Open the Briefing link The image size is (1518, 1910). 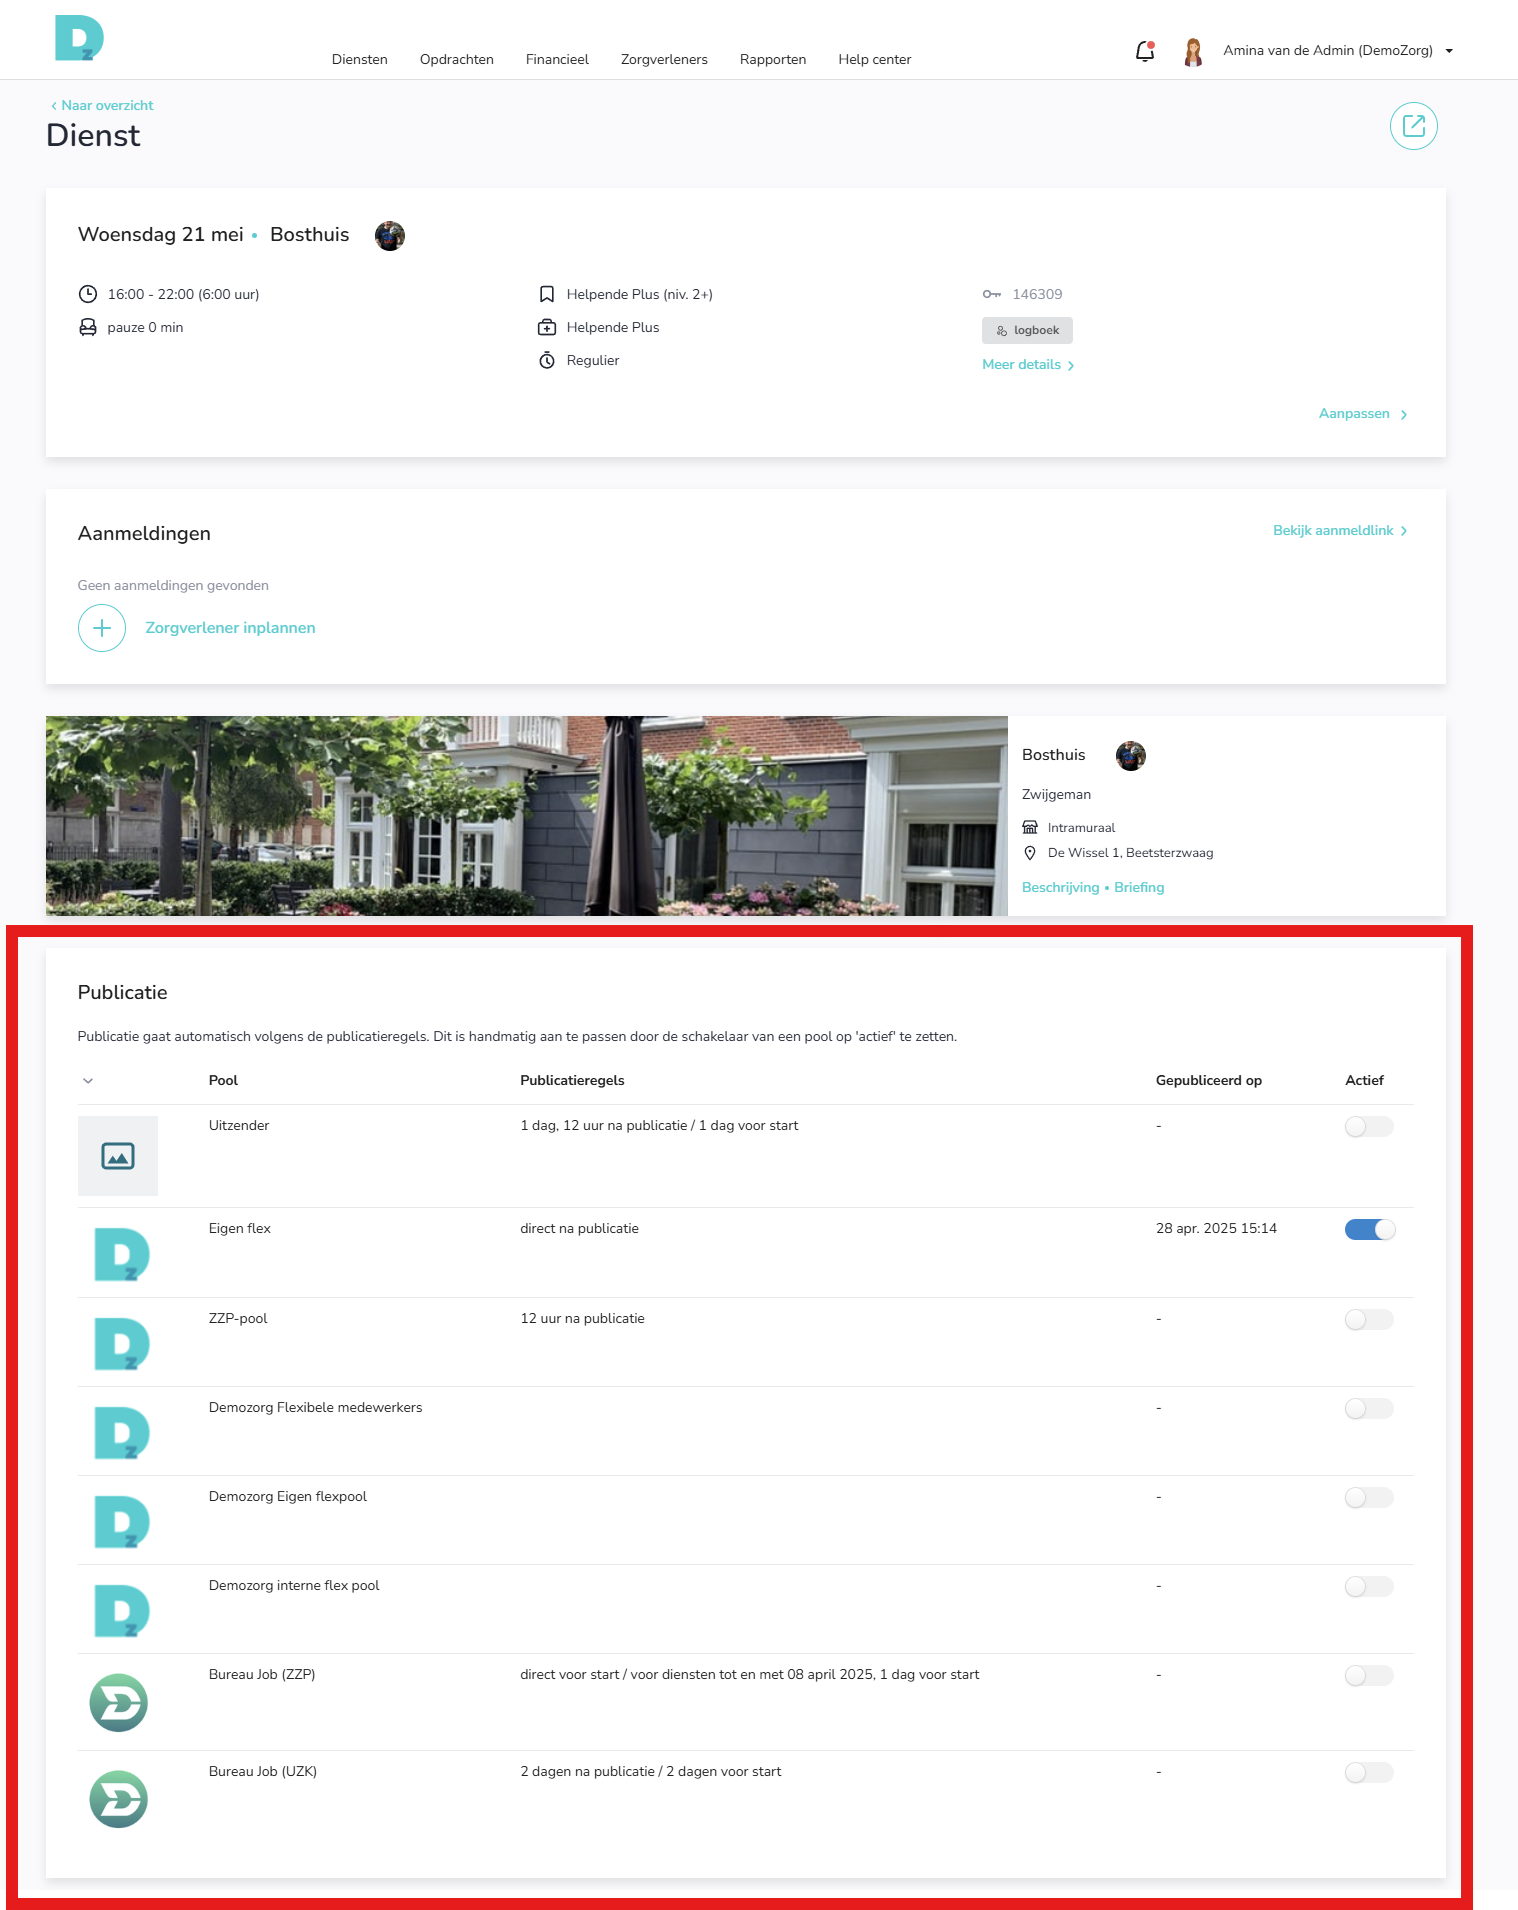click(1139, 888)
